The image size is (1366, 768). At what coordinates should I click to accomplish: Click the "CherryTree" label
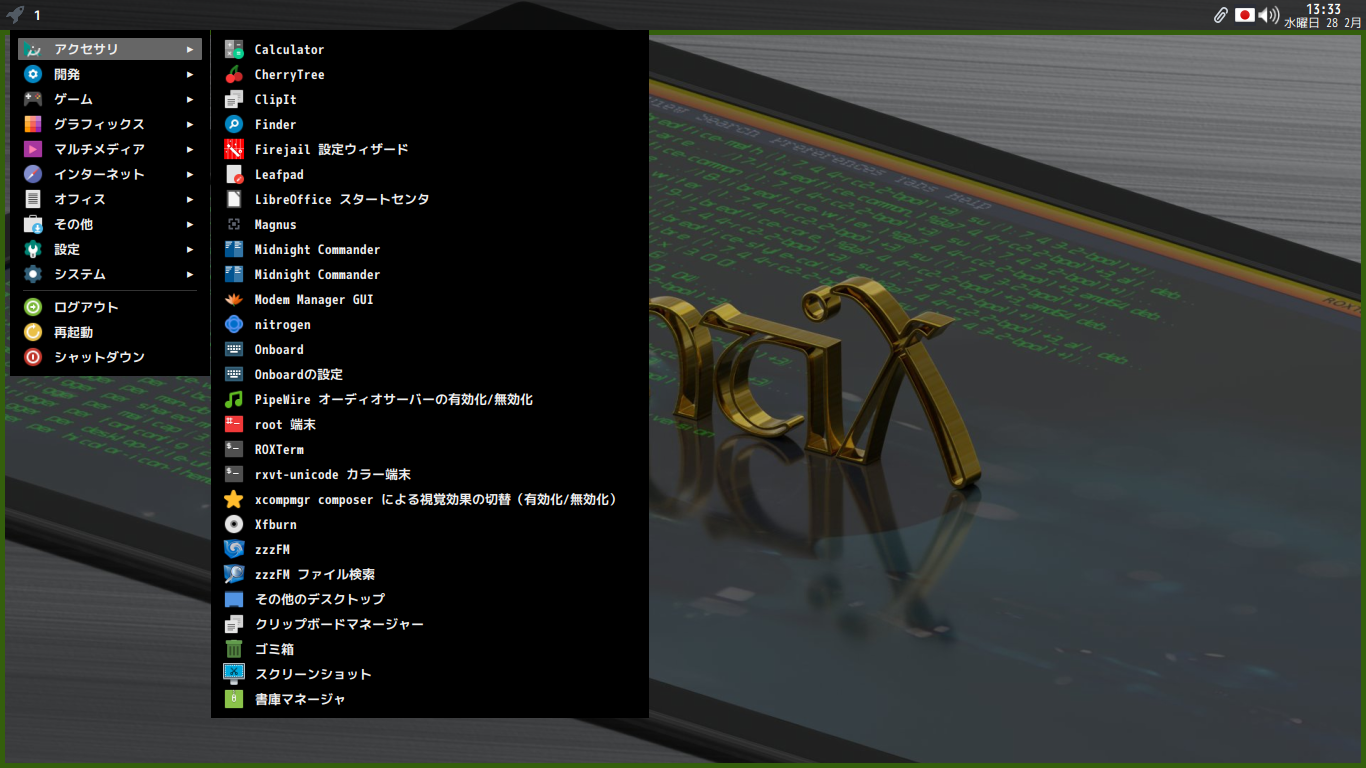(x=290, y=74)
